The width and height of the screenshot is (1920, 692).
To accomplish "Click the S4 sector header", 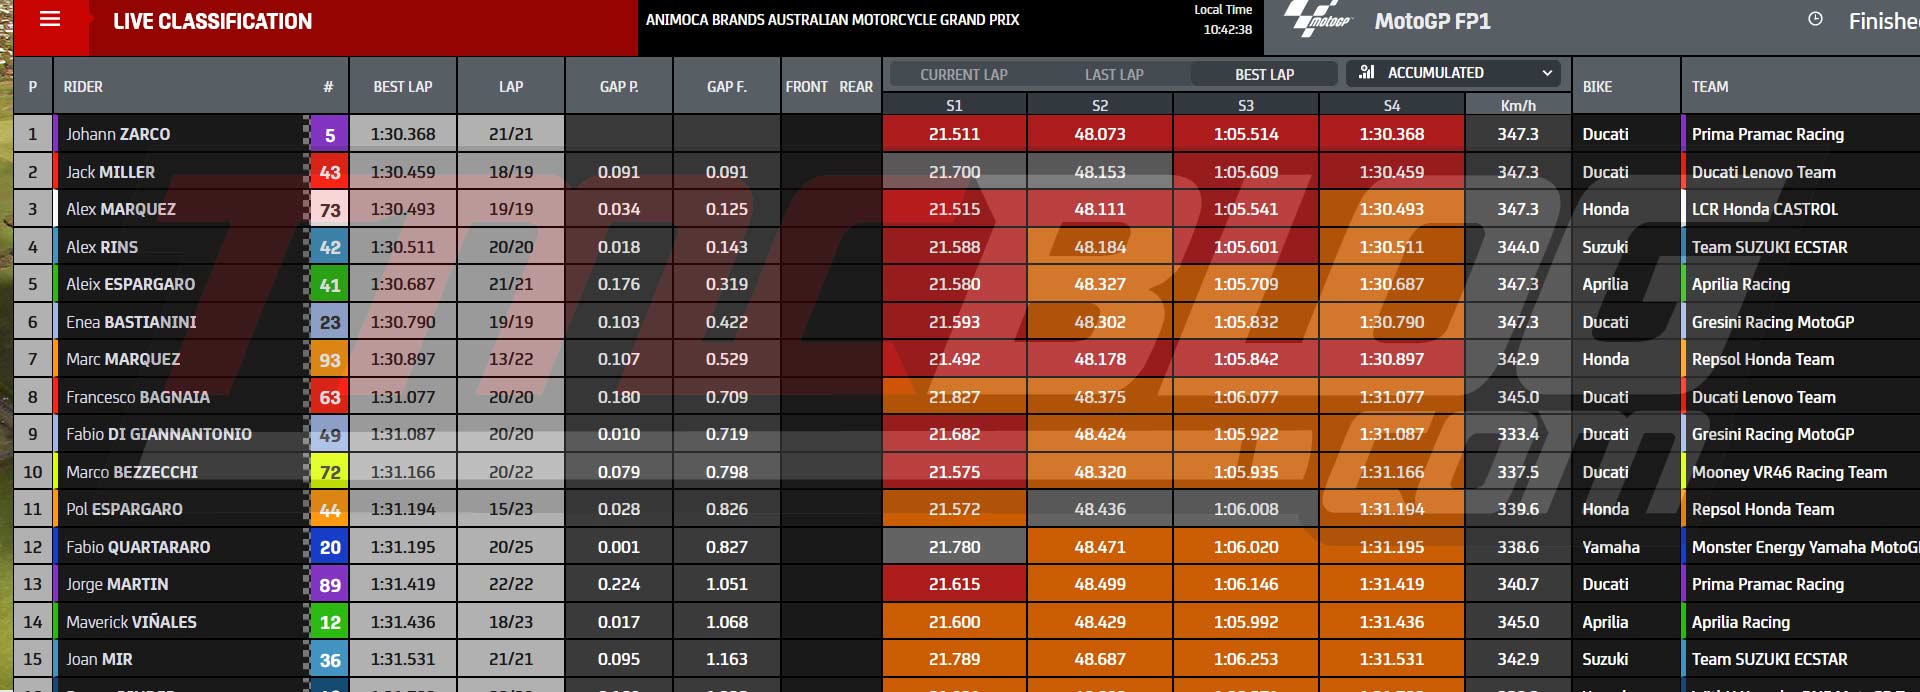I will 1392,104.
